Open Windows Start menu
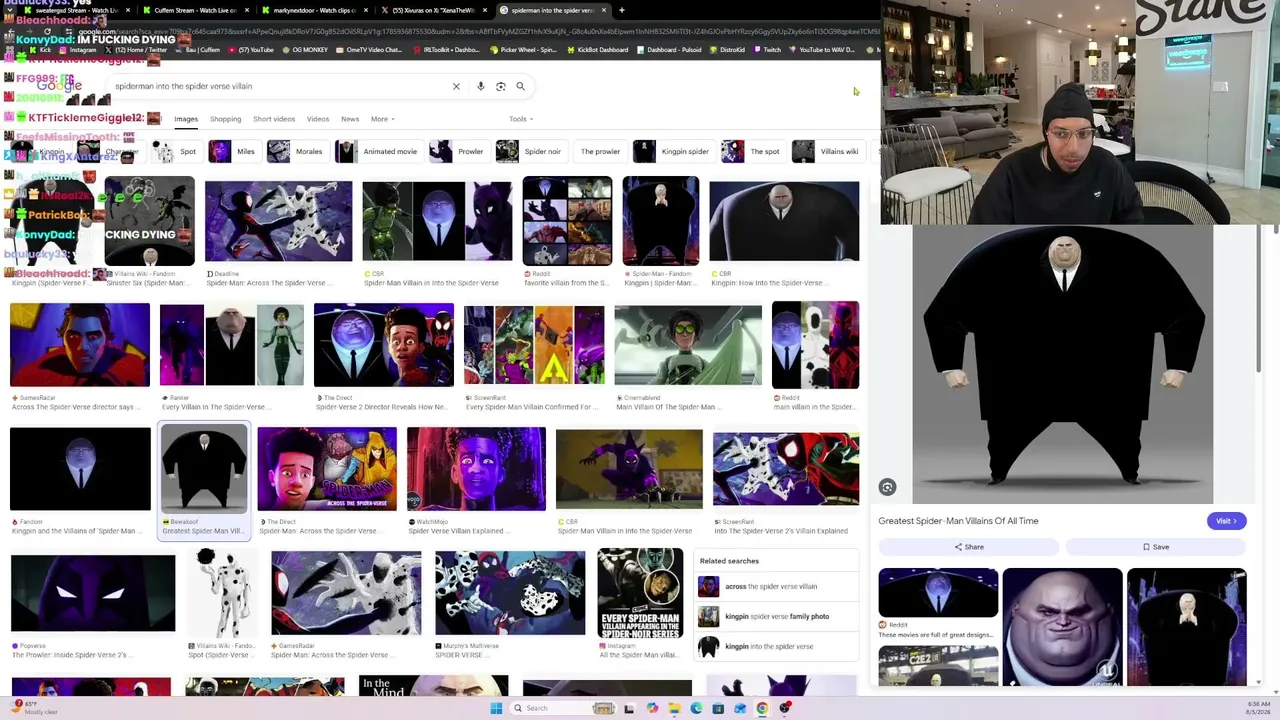The height and width of the screenshot is (720, 1280). (496, 708)
